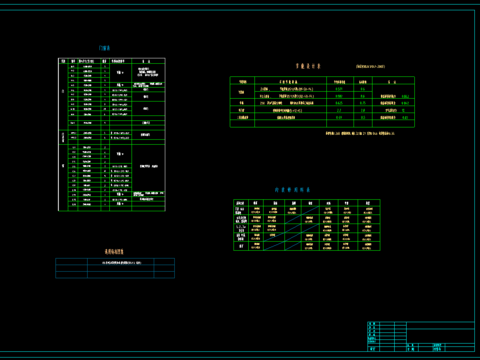Select the orange title above the upper-right table

click(308, 66)
